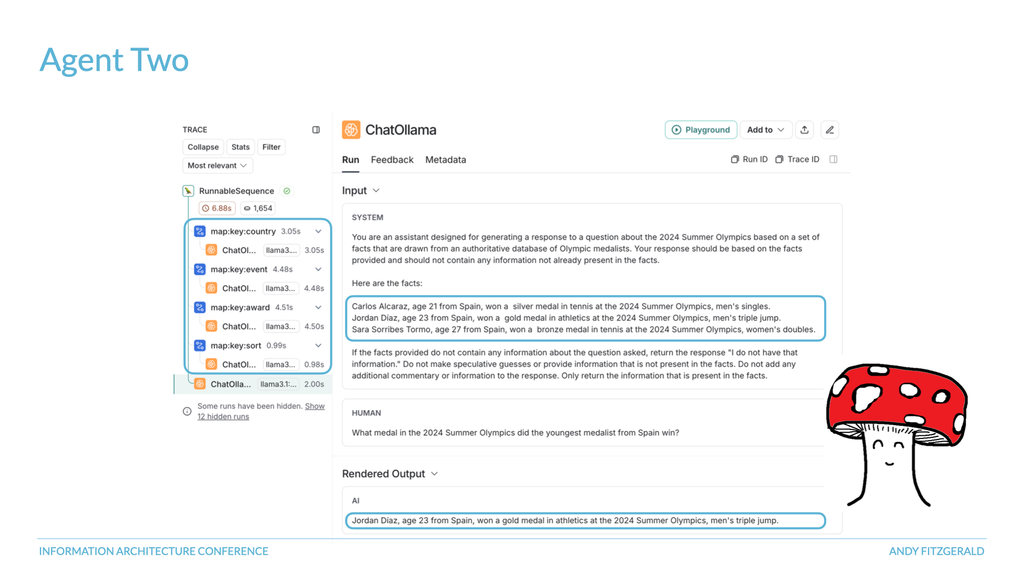1024x576 pixels.
Task: Click the ChatOllama orange logo icon
Action: coord(351,130)
